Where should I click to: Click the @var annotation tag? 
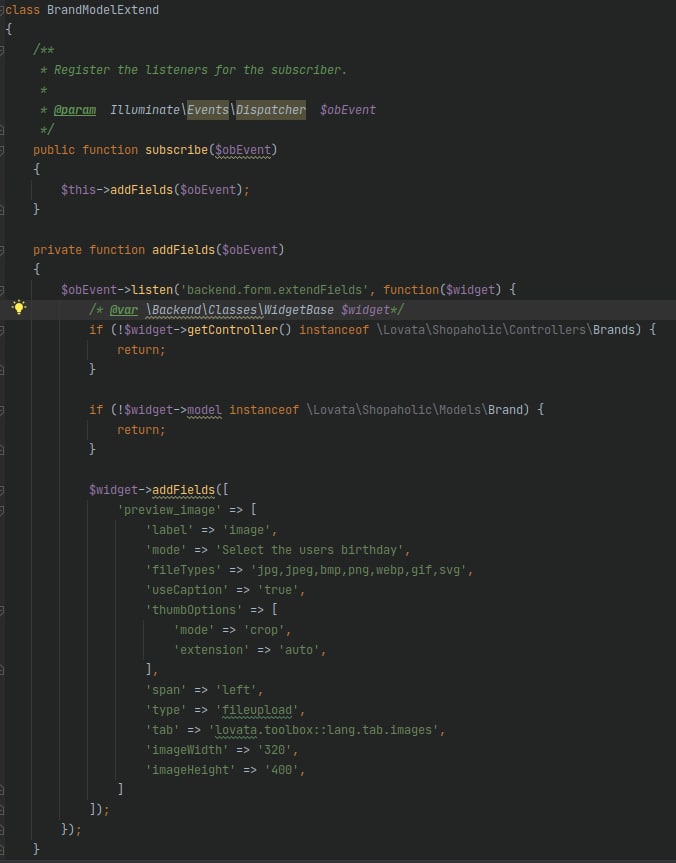point(124,310)
